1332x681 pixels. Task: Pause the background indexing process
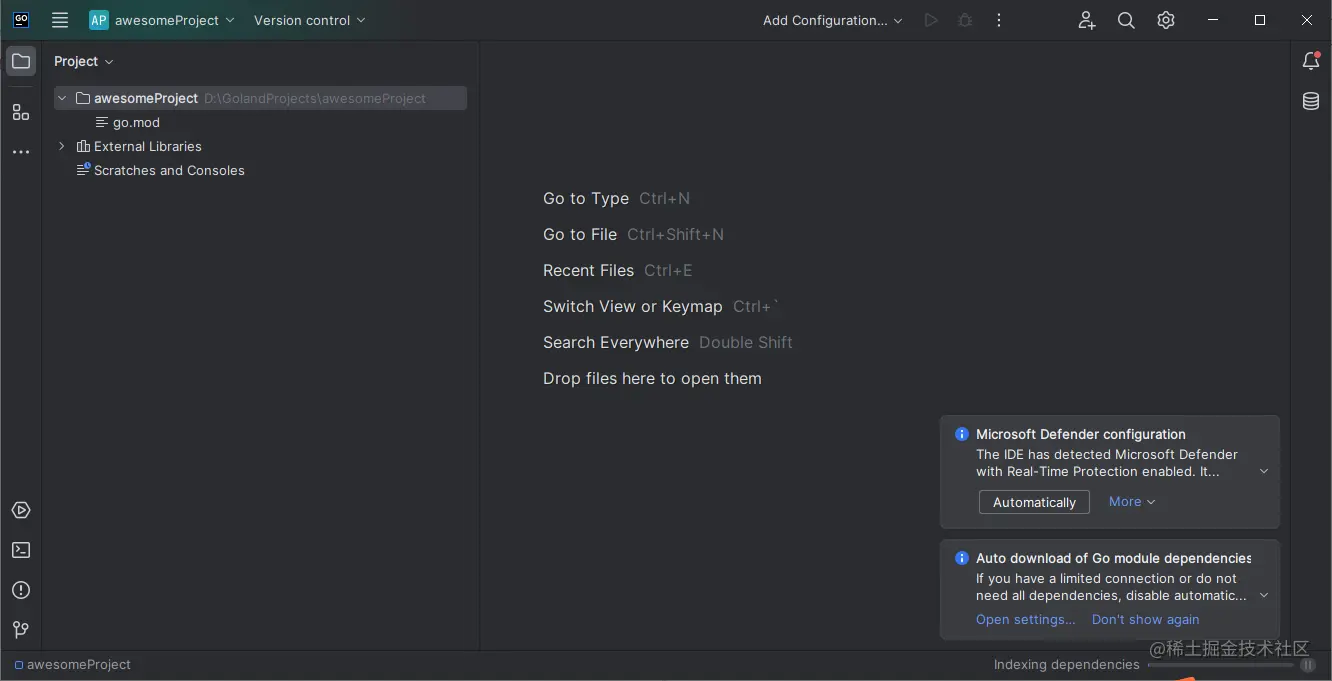(x=1308, y=665)
